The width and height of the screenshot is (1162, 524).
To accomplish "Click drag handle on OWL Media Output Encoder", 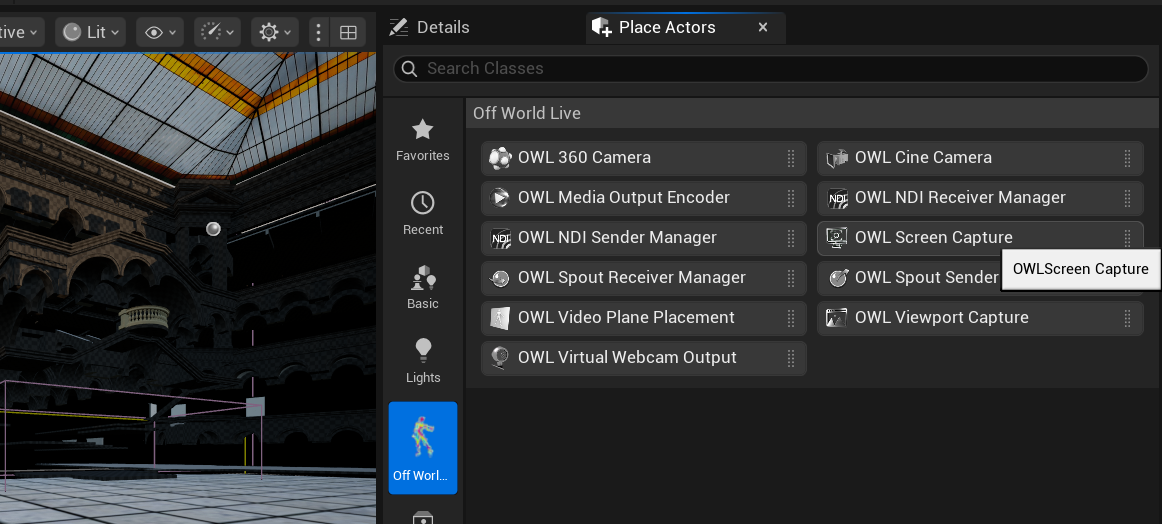I will click(x=791, y=198).
